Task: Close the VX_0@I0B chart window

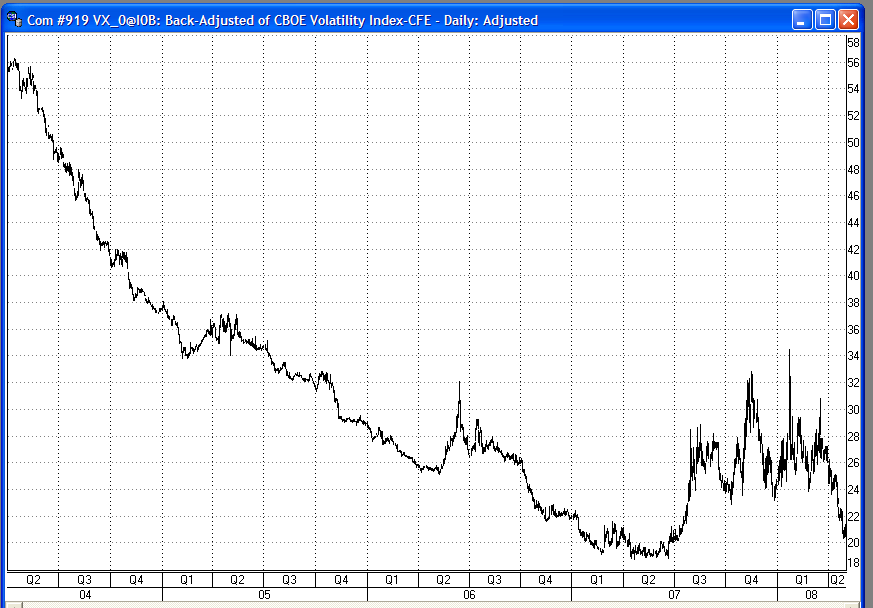Action: pyautogui.click(x=848, y=18)
